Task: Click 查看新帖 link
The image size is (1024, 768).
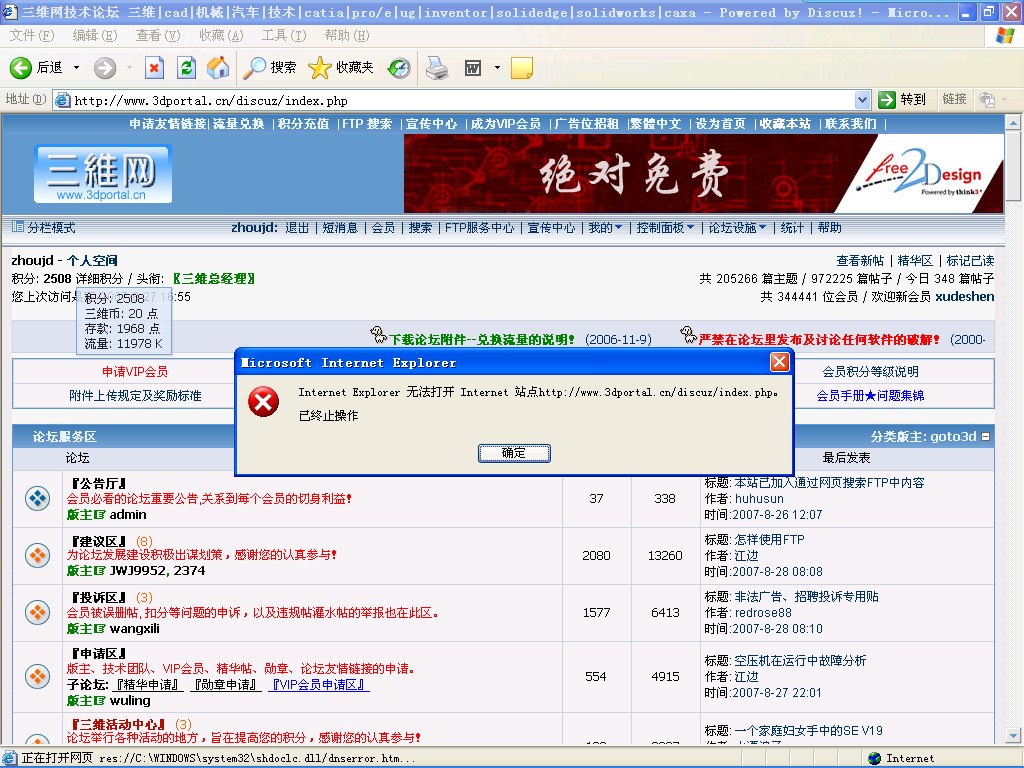Action: (860, 261)
